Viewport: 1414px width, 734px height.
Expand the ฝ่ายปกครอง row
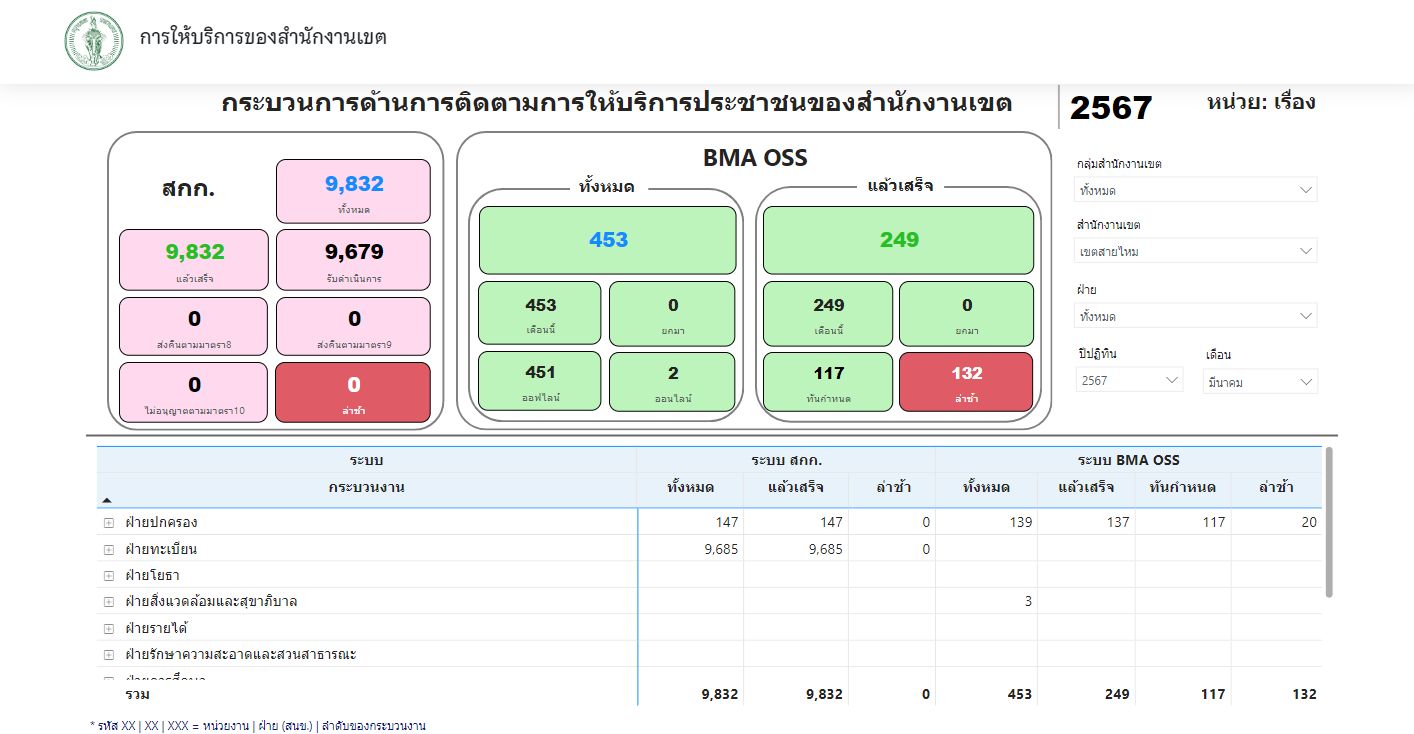(x=109, y=523)
